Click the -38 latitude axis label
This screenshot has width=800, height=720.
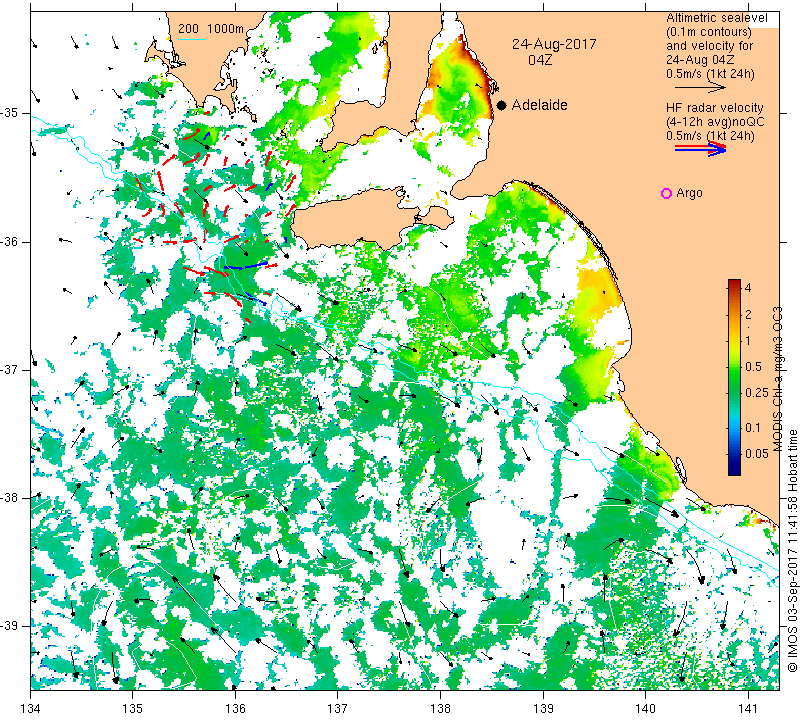coord(10,498)
